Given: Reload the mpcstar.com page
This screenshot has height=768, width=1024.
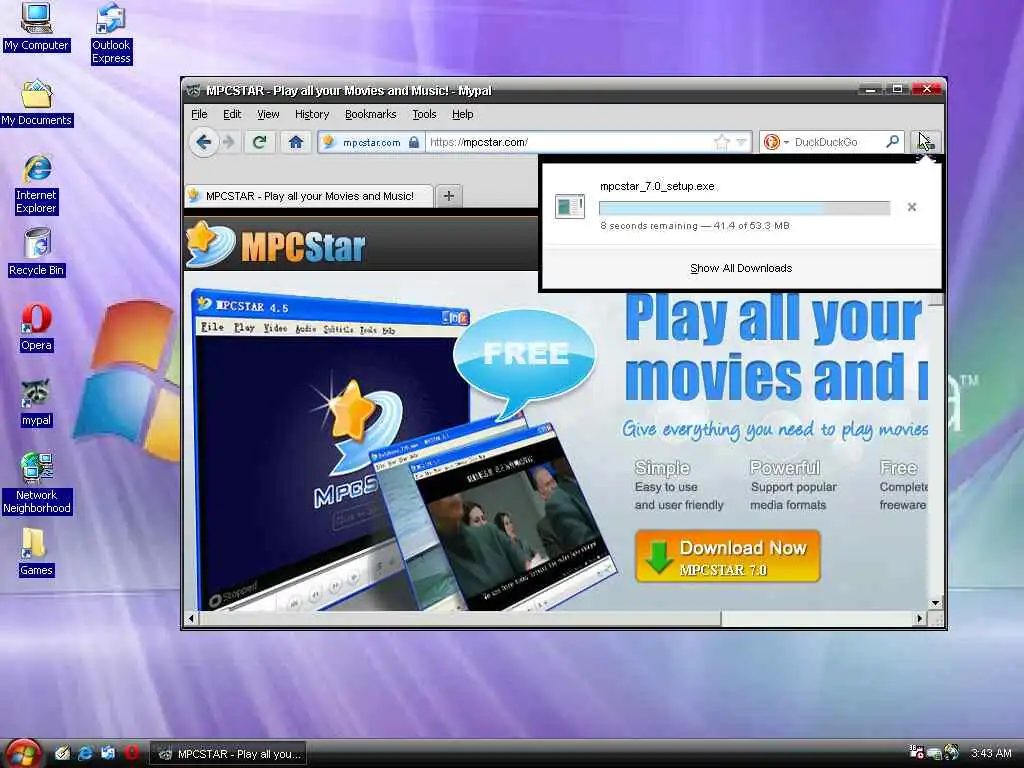Looking at the screenshot, I should (259, 142).
